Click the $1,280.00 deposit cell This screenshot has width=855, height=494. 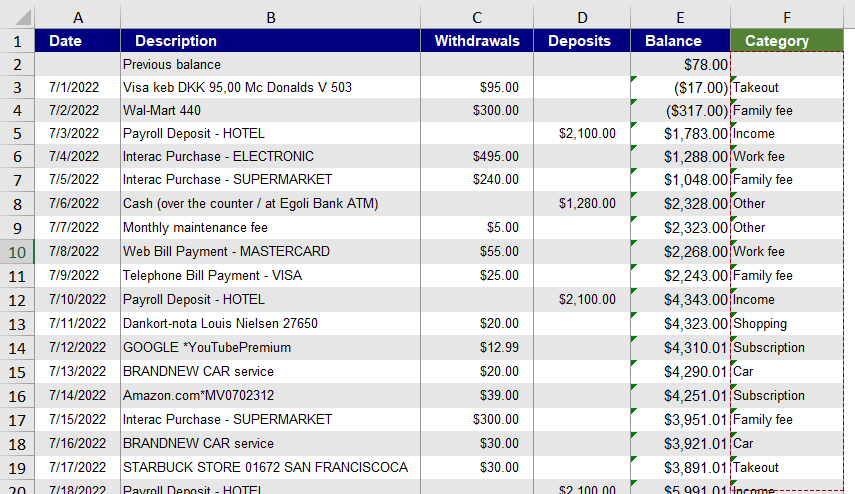581,203
